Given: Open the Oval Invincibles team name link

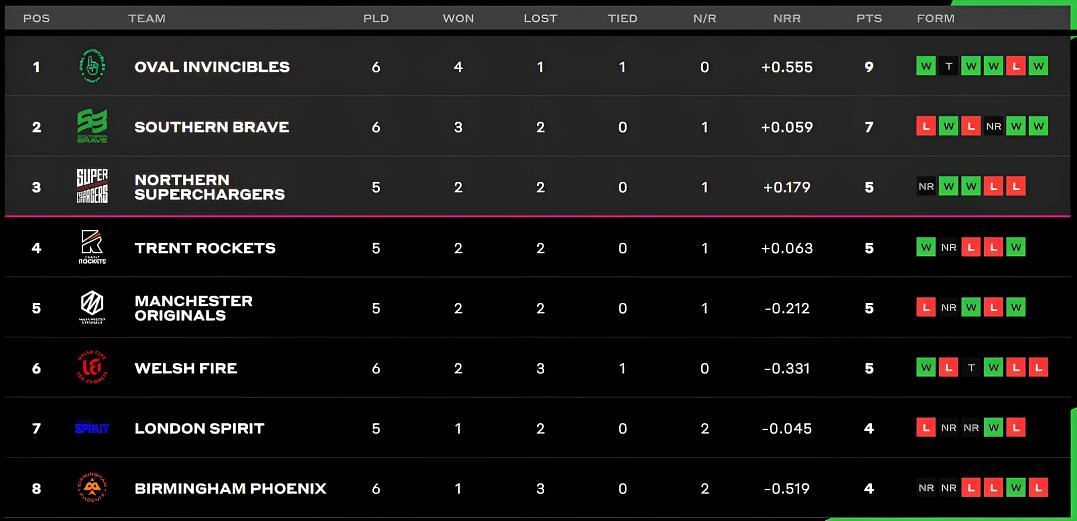Looking at the screenshot, I should [212, 67].
